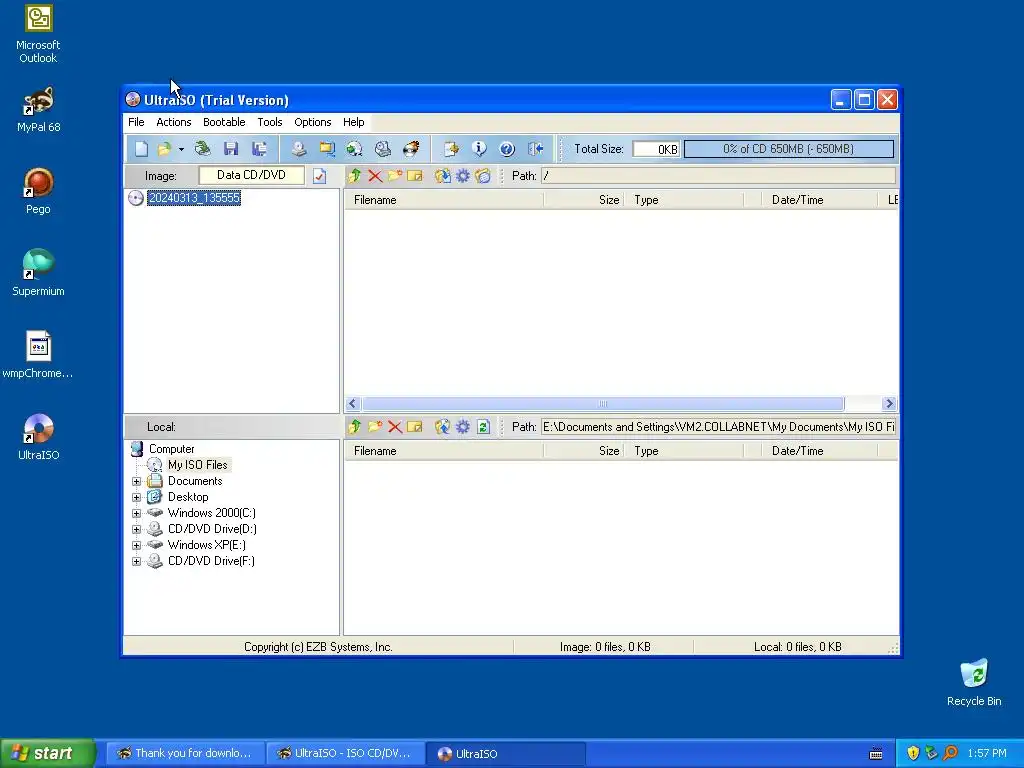Sort local list by Type column
The image size is (1024, 768).
684,451
